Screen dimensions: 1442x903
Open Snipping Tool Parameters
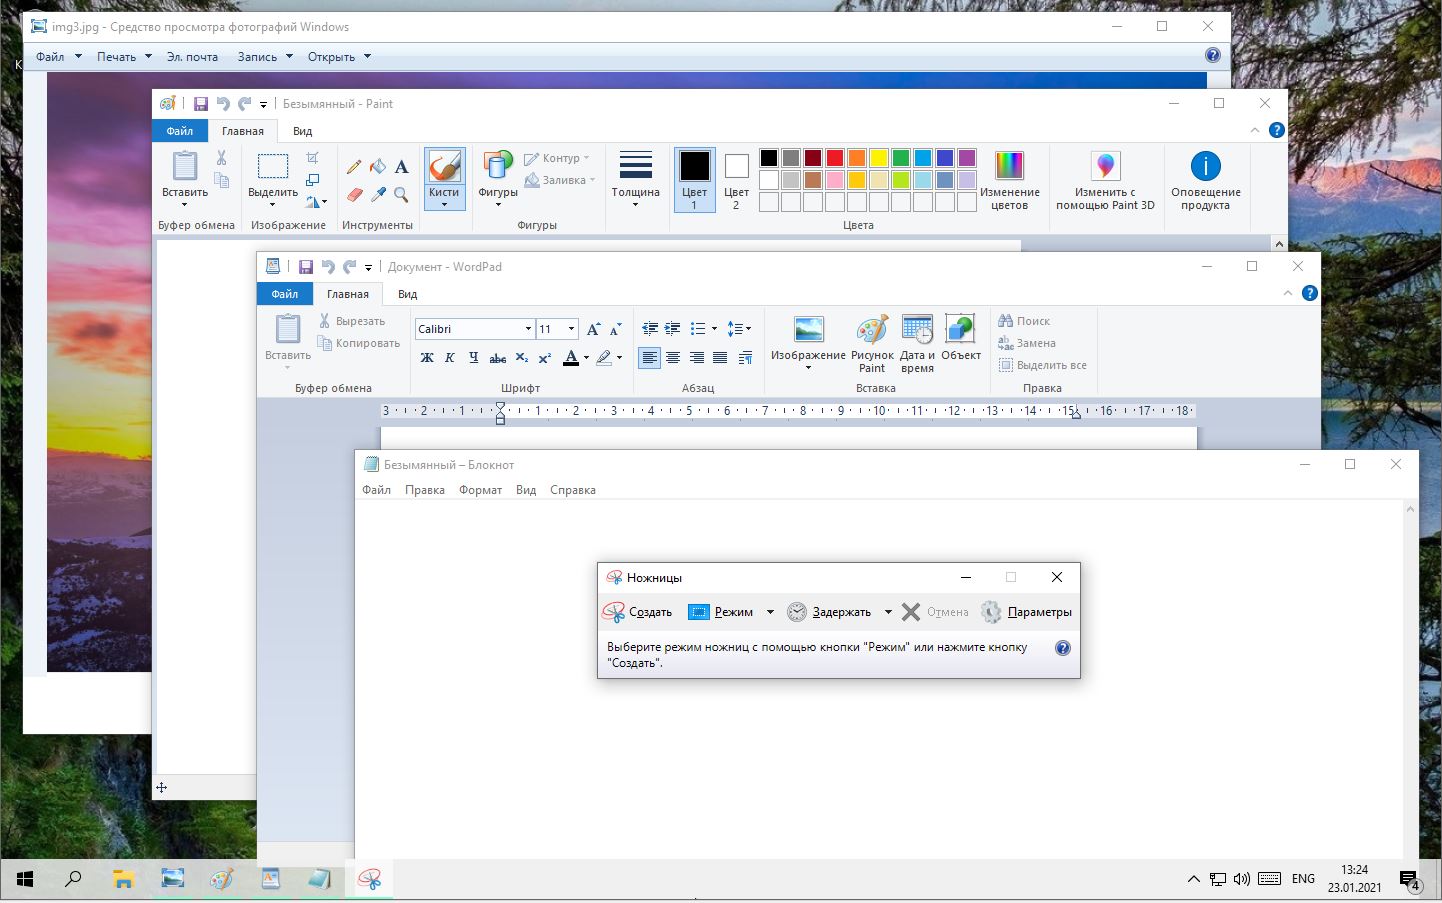tap(1027, 612)
